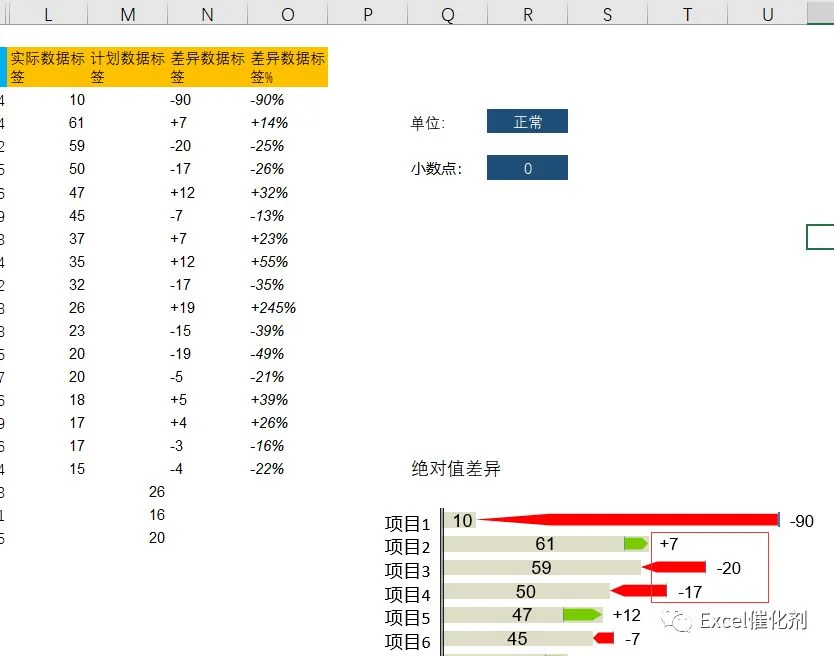The width and height of the screenshot is (834, 656).
Task: Click the -3 difference cell
Action: click(x=207, y=446)
